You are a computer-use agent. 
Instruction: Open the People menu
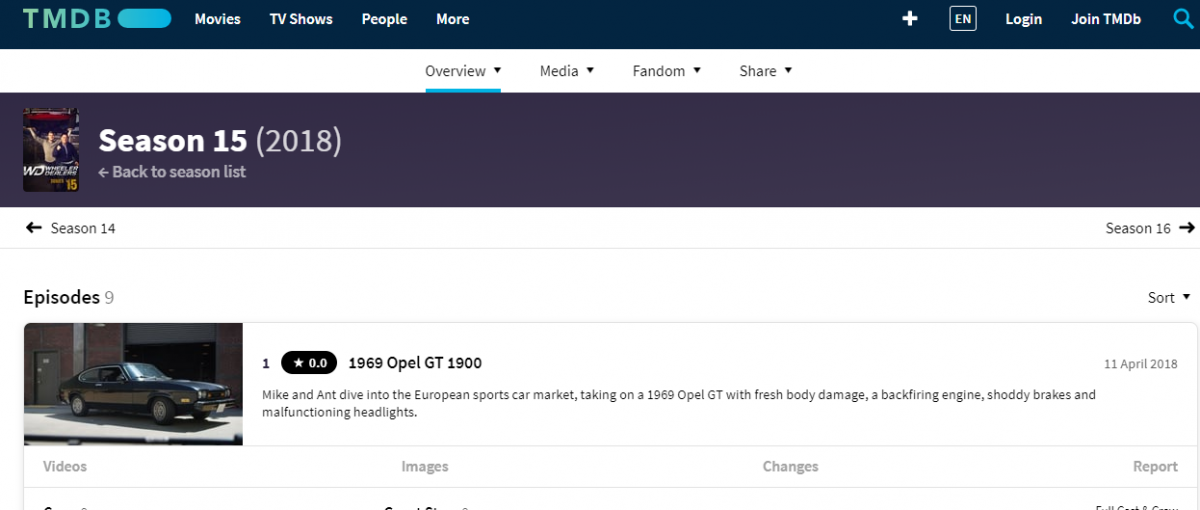coord(384,19)
